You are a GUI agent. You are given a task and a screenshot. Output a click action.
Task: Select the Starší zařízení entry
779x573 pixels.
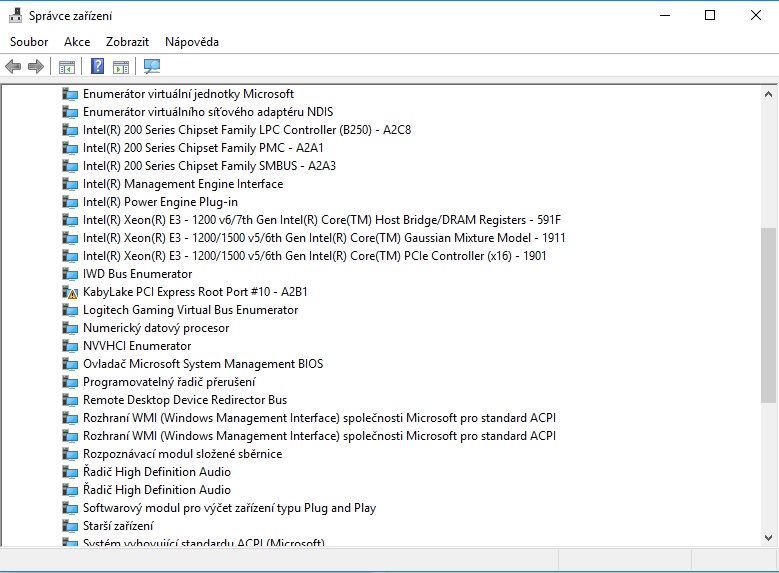[x=118, y=526]
